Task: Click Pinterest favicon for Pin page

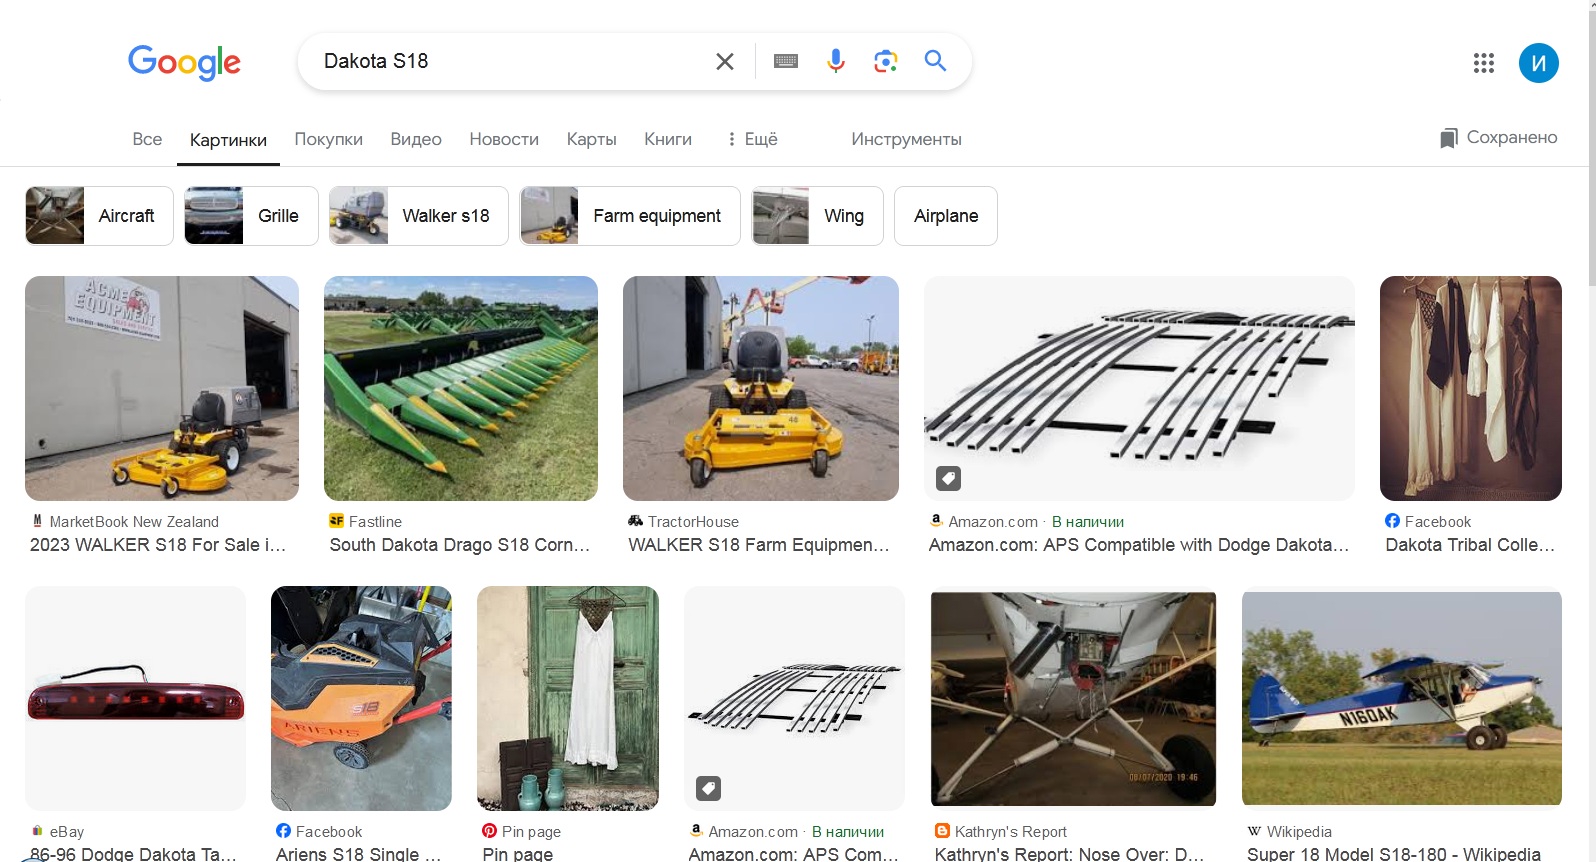Action: 489,831
